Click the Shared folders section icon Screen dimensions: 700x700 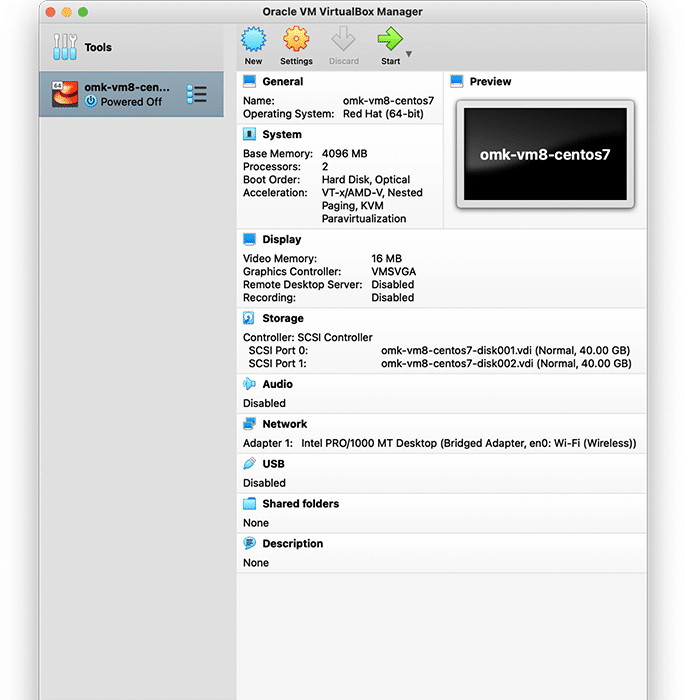[249, 504]
